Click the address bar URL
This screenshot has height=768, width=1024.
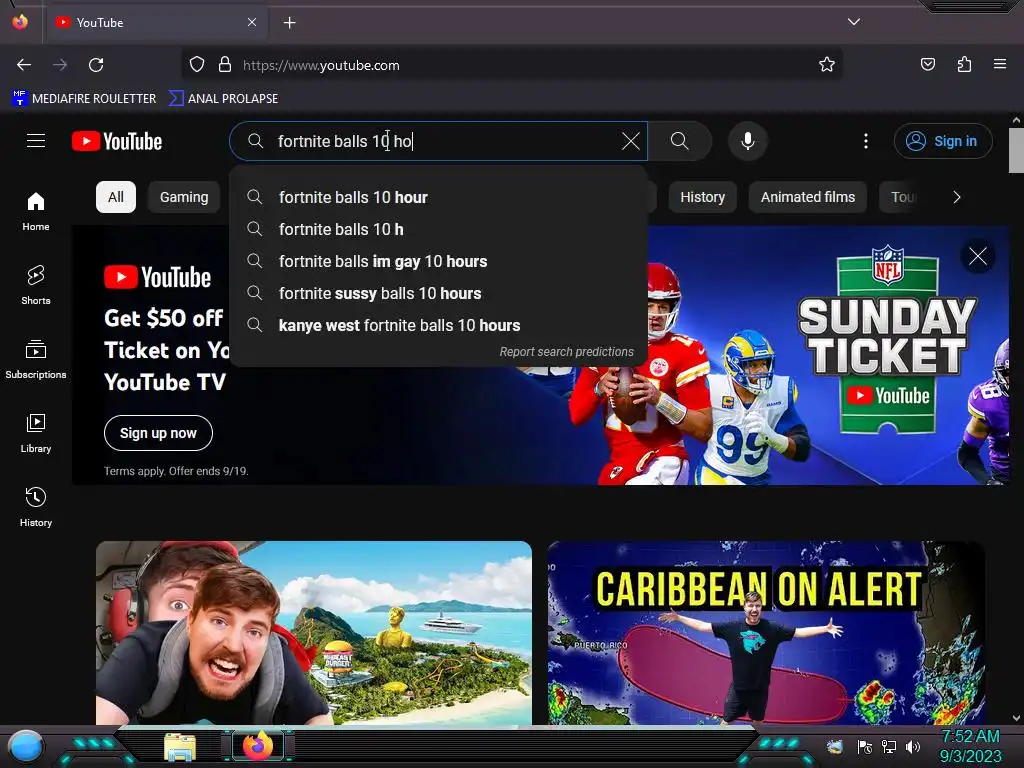click(321, 65)
